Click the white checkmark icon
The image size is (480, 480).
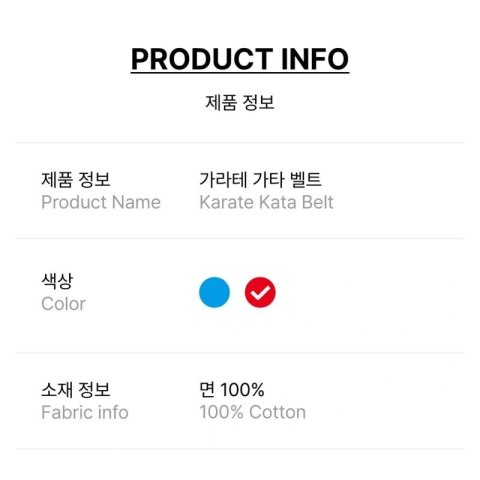coord(260,293)
